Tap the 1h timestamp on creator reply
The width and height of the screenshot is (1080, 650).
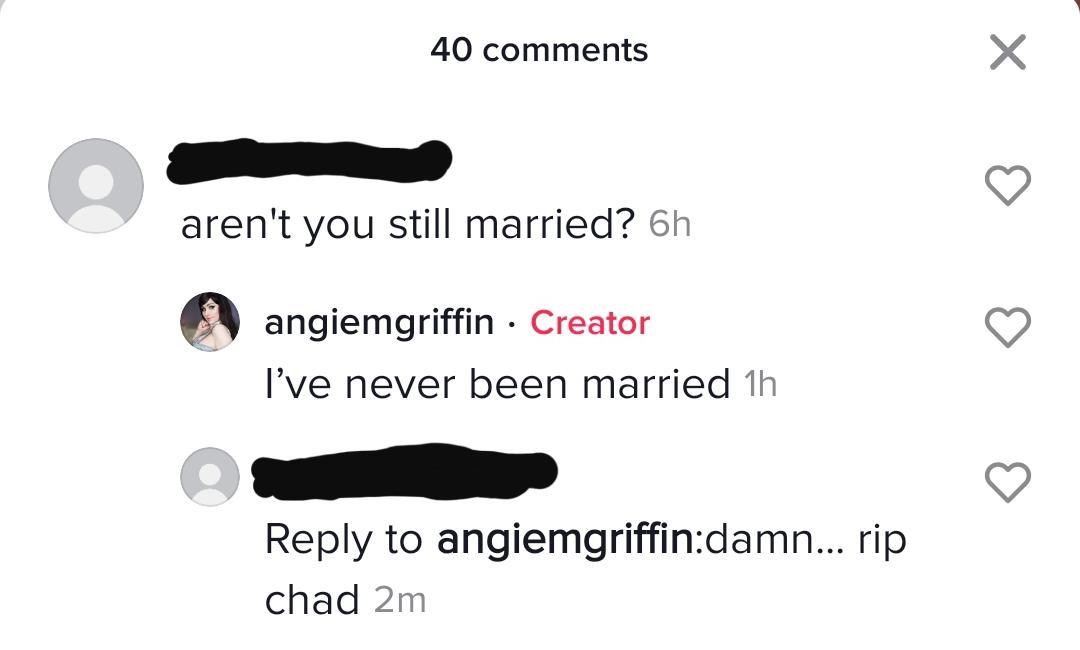pos(760,385)
